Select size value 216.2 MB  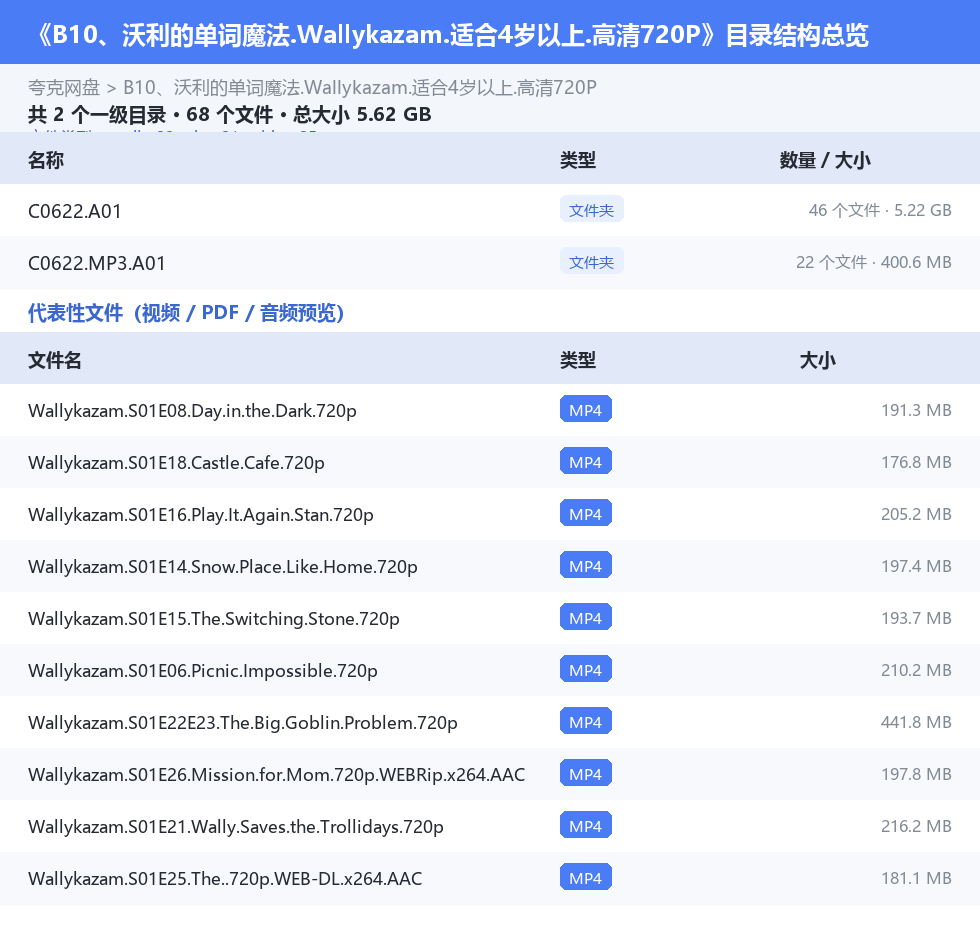[x=916, y=825]
